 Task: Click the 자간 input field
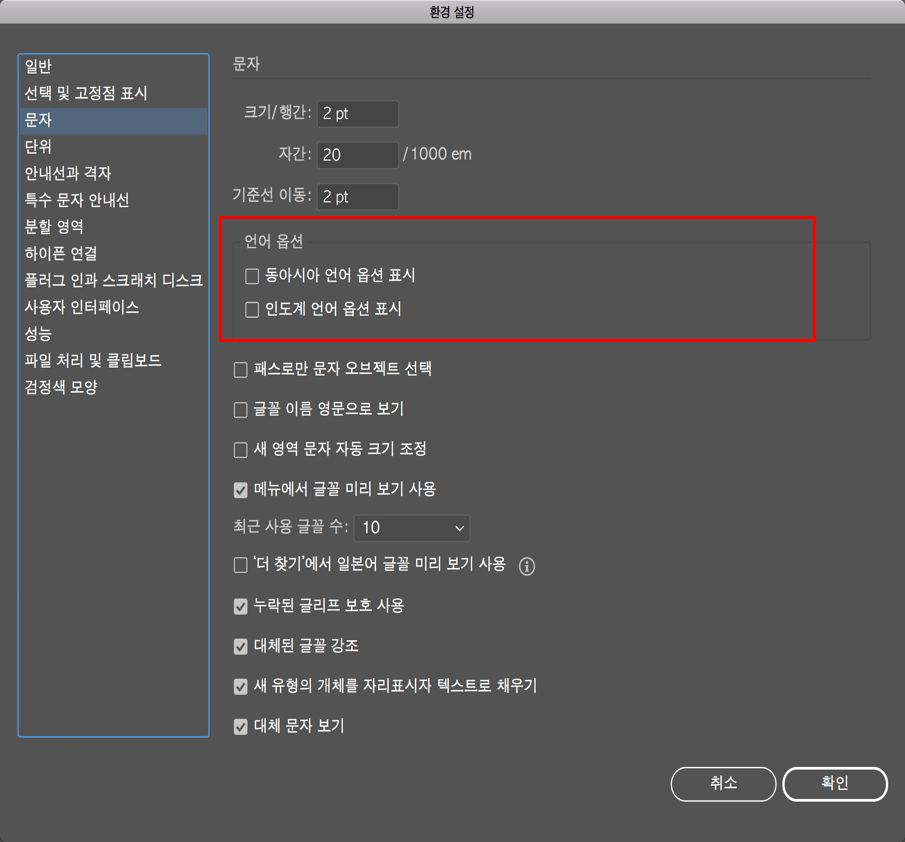[x=358, y=155]
